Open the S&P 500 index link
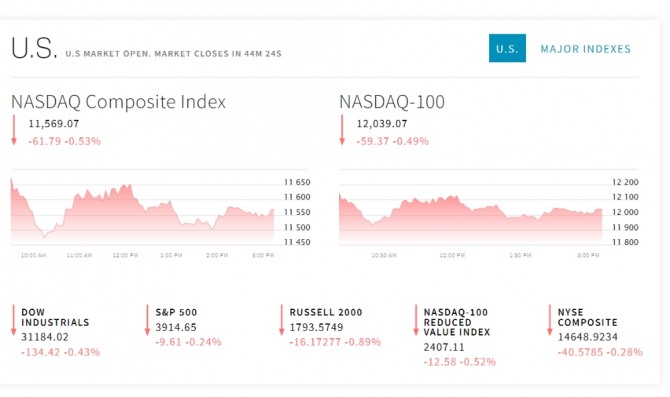Image resolution: width=670 pixels, height=397 pixels. click(176, 312)
